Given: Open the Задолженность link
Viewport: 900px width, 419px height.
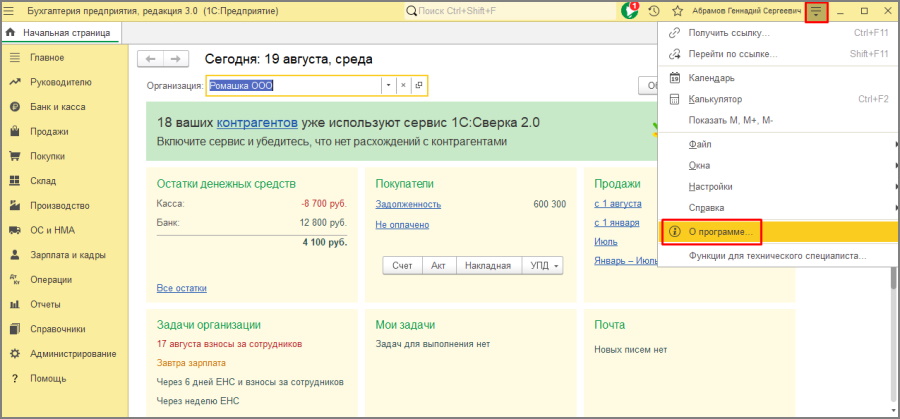Looking at the screenshot, I should pos(408,204).
